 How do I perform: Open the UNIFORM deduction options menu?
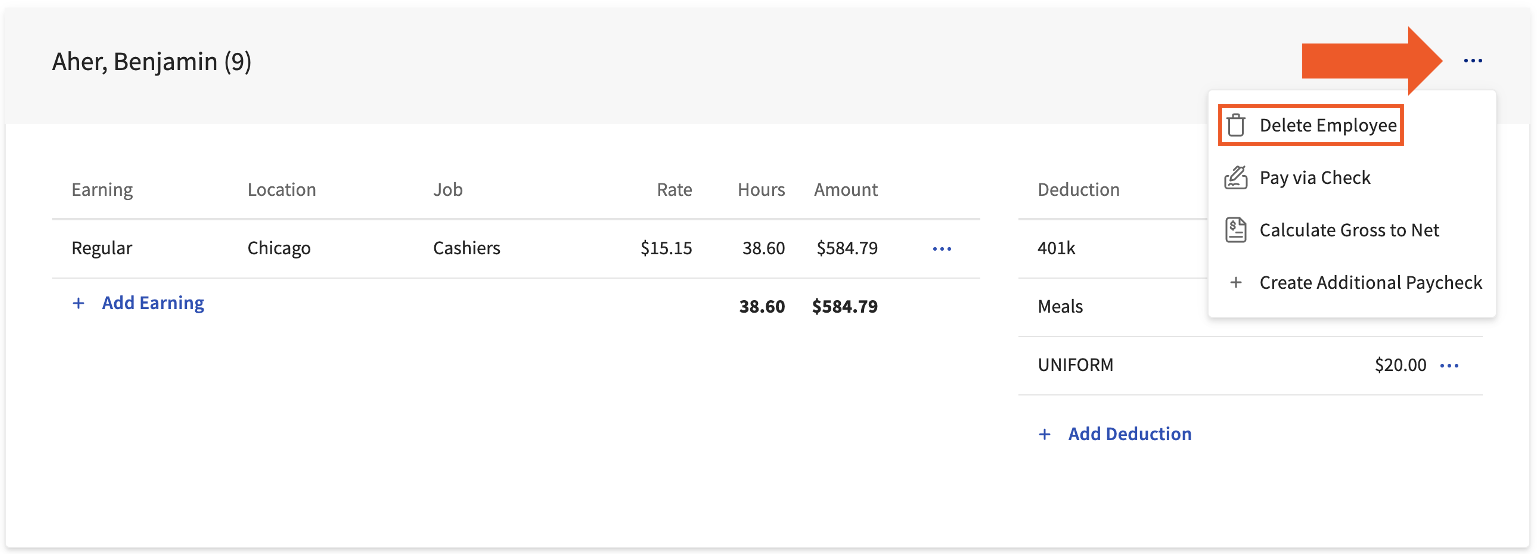coord(1449,366)
